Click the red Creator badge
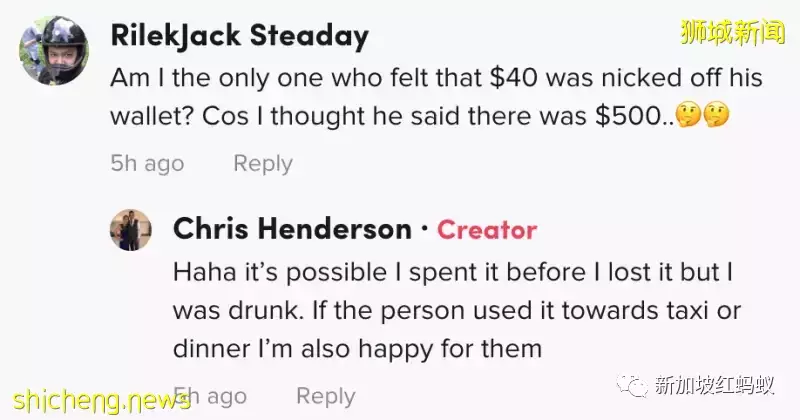Image resolution: width=800 pixels, height=420 pixels. click(487, 230)
